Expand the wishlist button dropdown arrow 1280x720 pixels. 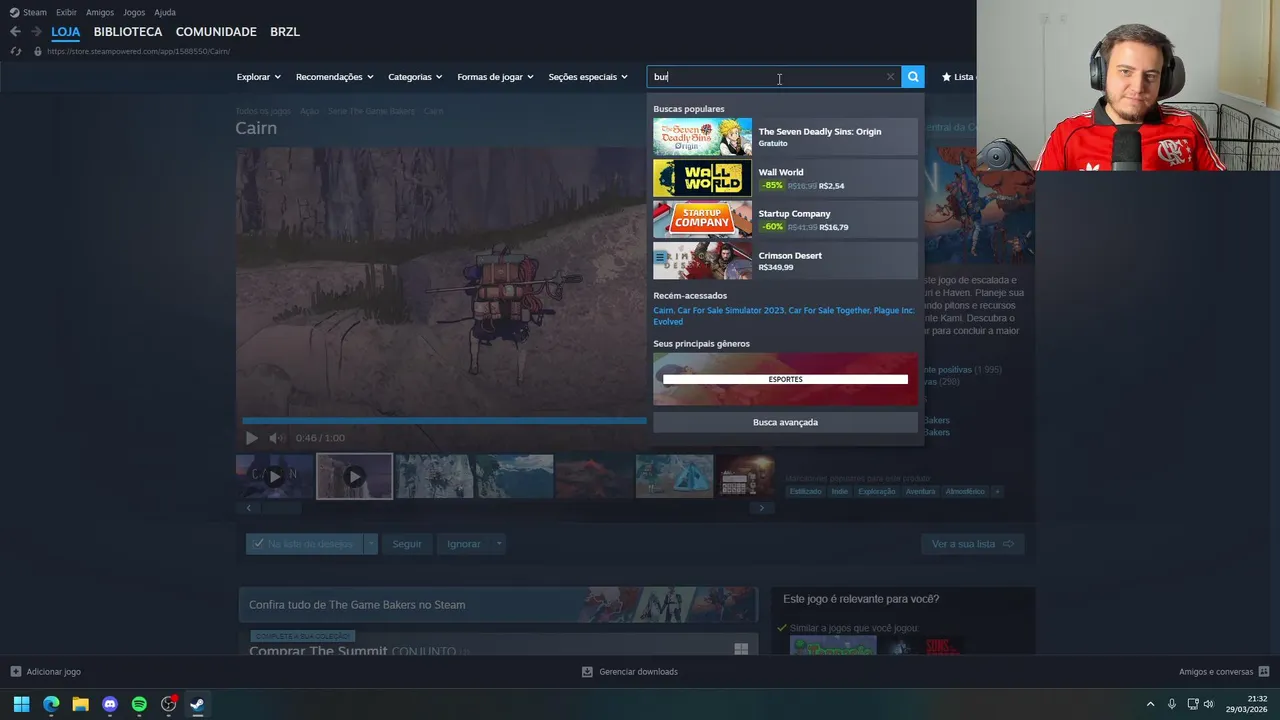[371, 544]
